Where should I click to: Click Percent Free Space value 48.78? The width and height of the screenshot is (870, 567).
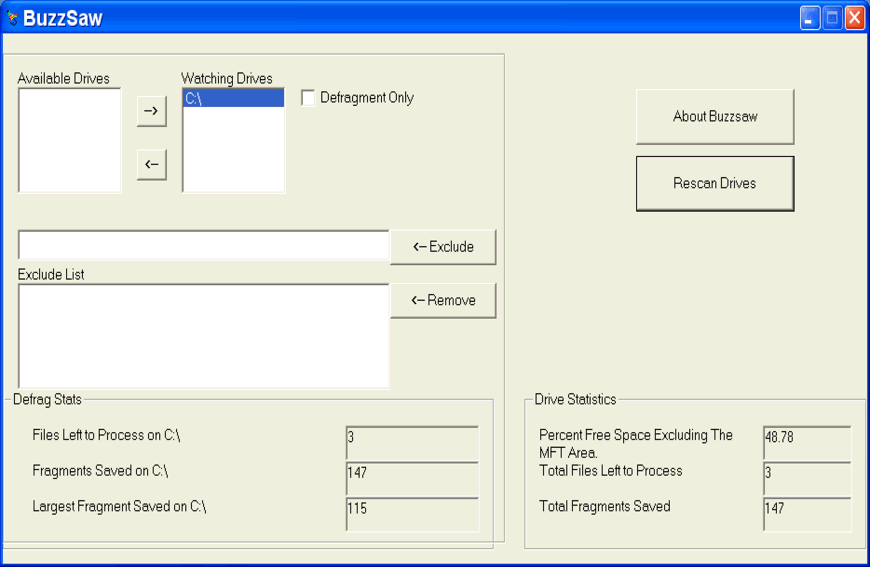[x=807, y=443]
